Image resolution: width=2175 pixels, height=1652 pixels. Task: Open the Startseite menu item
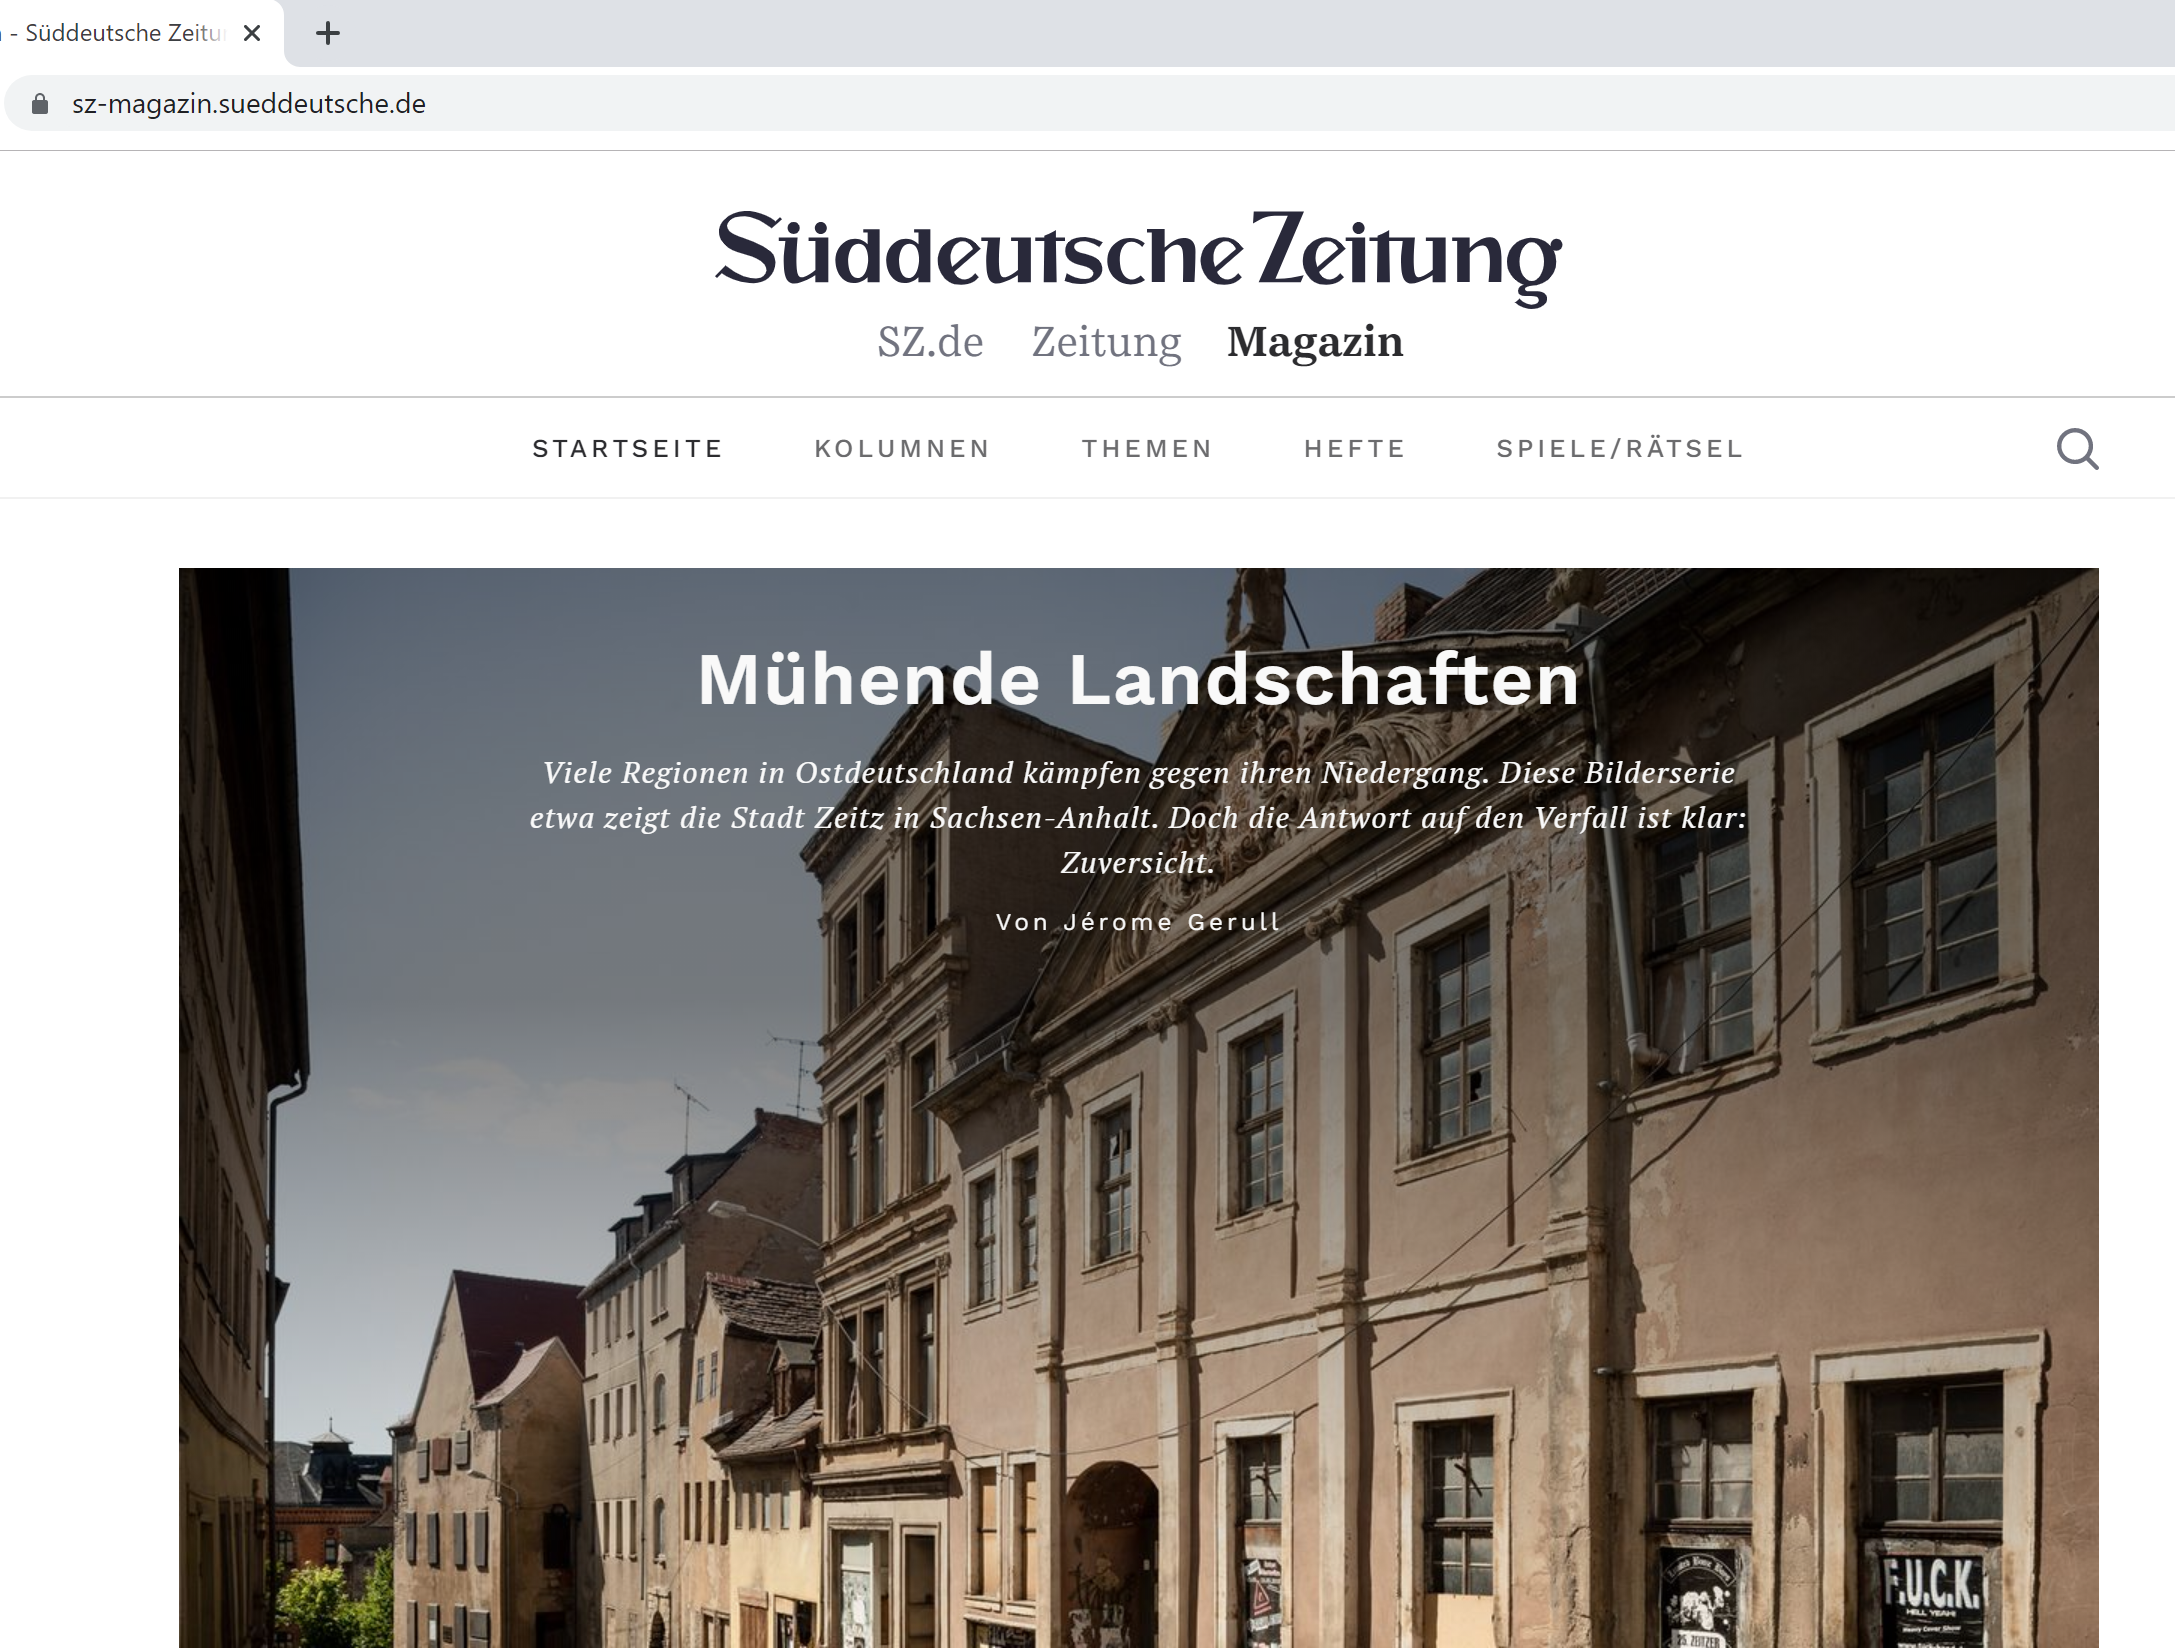pos(627,449)
